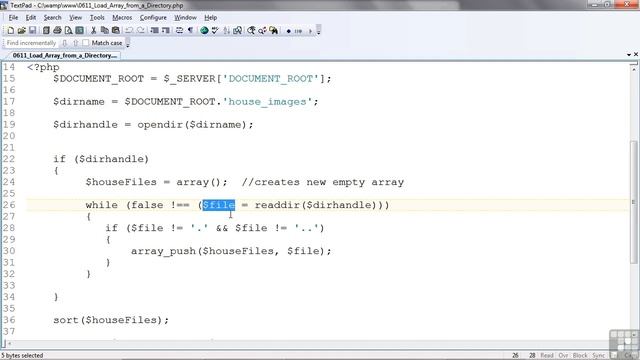Open the Help menu
The height and width of the screenshot is (360, 640).
[x=210, y=18]
